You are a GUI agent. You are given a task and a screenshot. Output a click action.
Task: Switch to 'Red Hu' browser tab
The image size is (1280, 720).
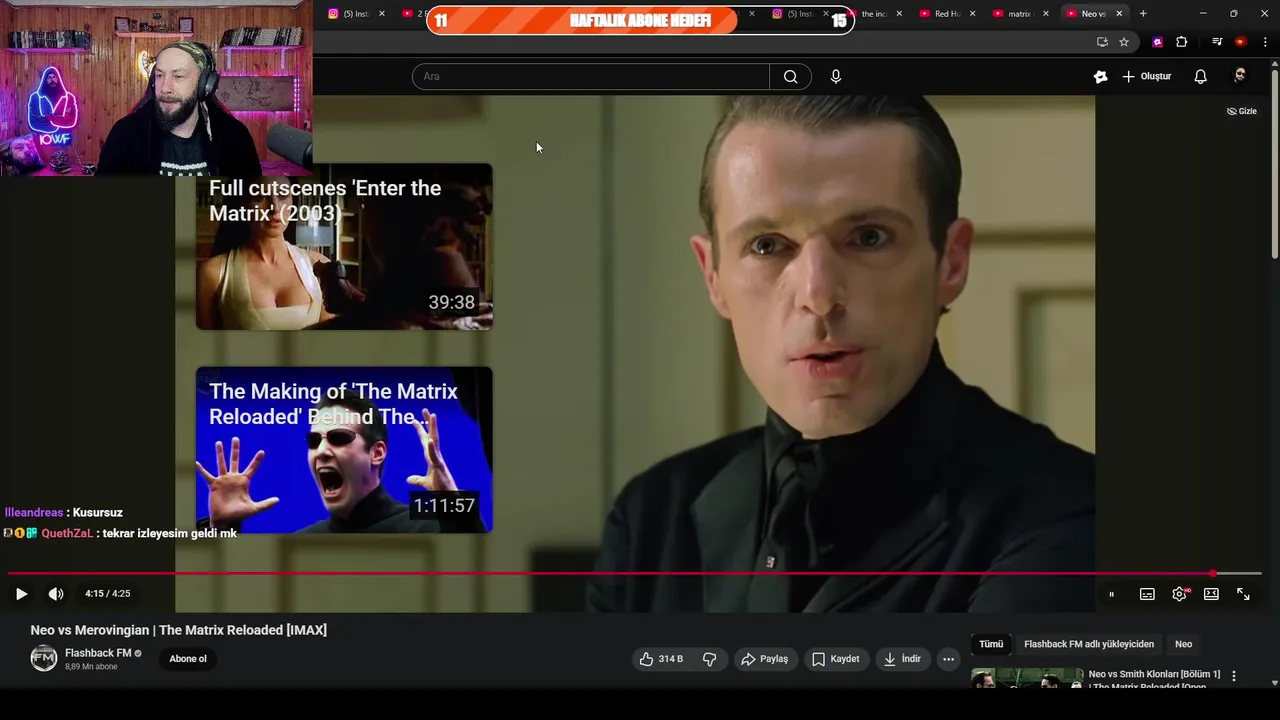pos(947,14)
